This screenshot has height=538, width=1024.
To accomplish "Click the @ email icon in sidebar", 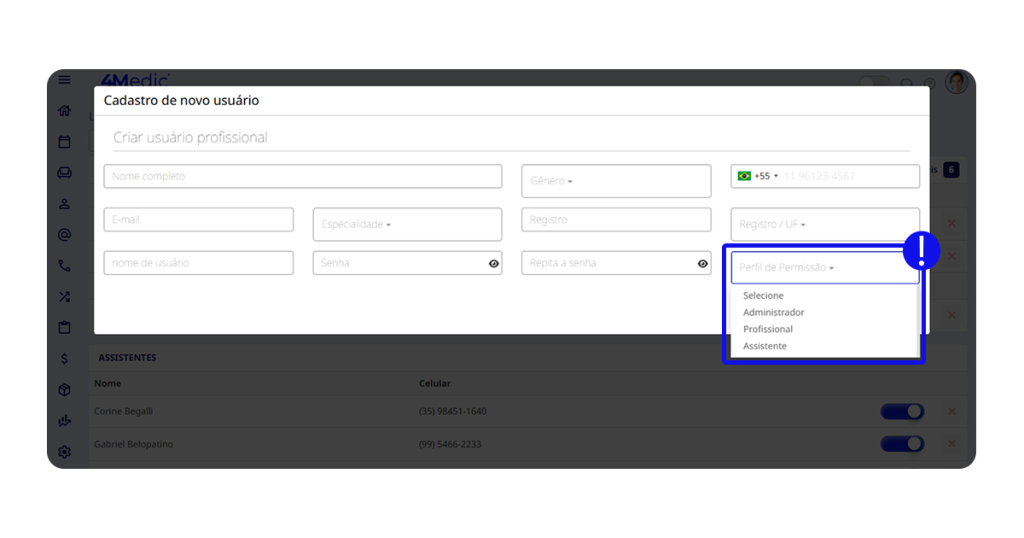I will tap(65, 235).
